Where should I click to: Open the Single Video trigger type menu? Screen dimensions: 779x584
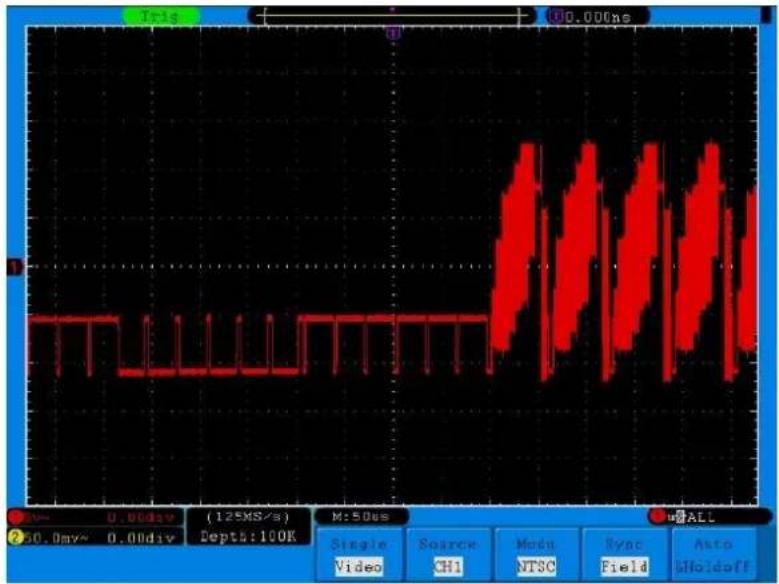coord(359,555)
